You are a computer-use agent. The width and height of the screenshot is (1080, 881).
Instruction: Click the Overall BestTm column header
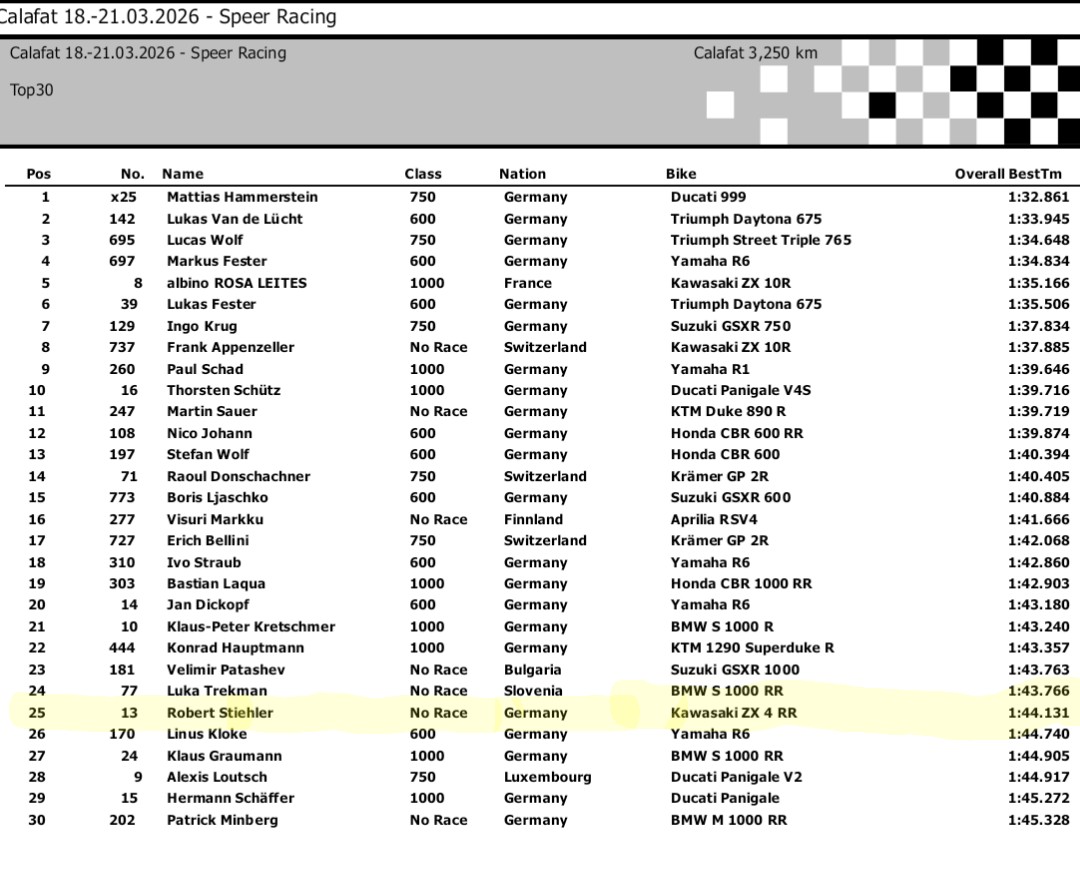click(x=1008, y=174)
